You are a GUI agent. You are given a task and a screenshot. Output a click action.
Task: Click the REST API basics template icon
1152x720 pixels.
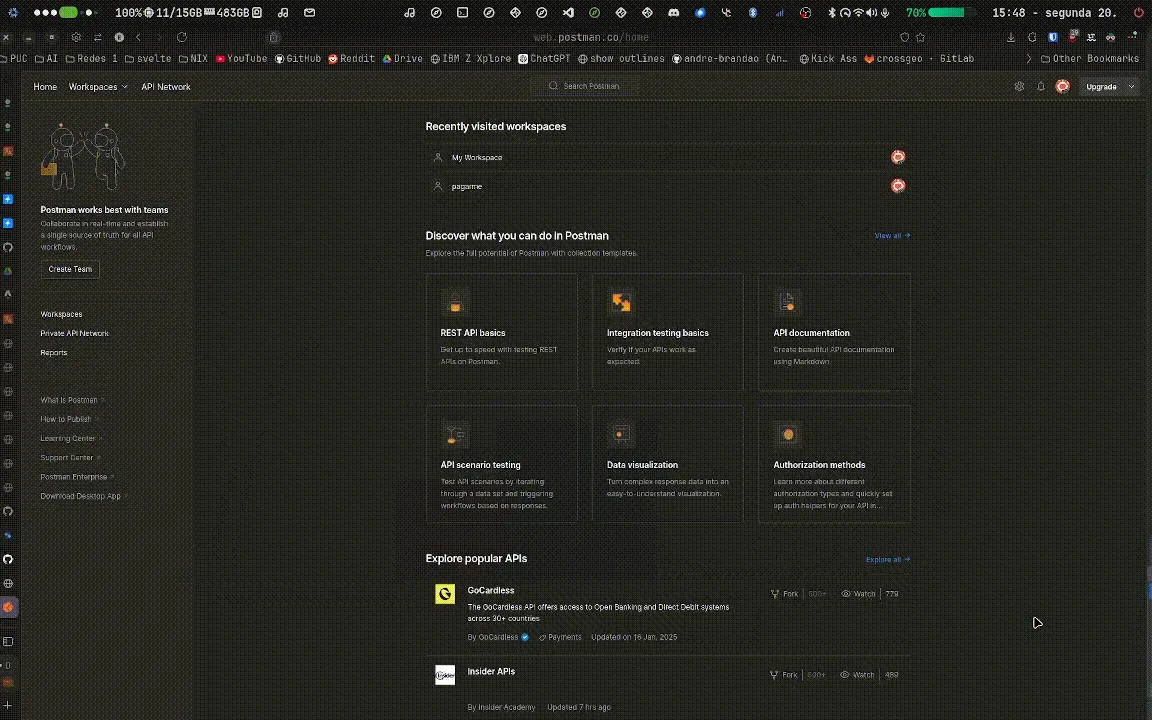456,302
